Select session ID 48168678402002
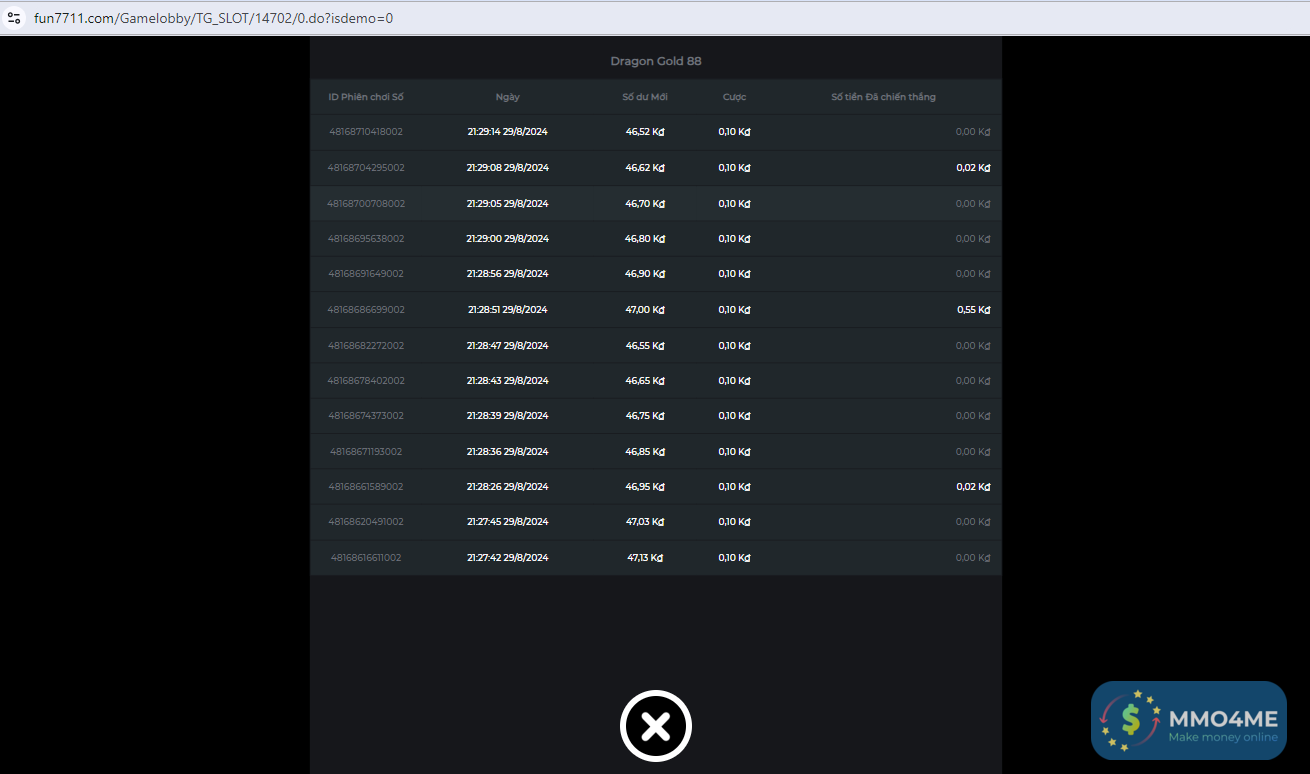Screen dimensions: 1310x774 coord(366,381)
